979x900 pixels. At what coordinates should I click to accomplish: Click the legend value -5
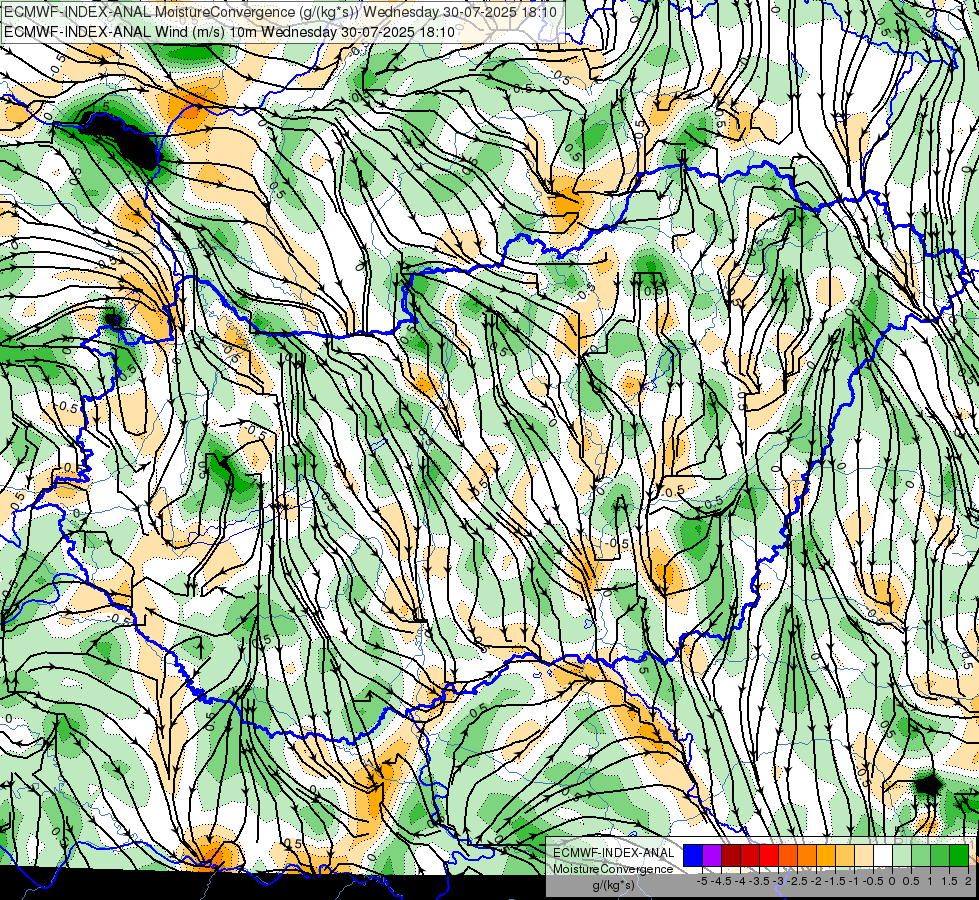click(702, 881)
